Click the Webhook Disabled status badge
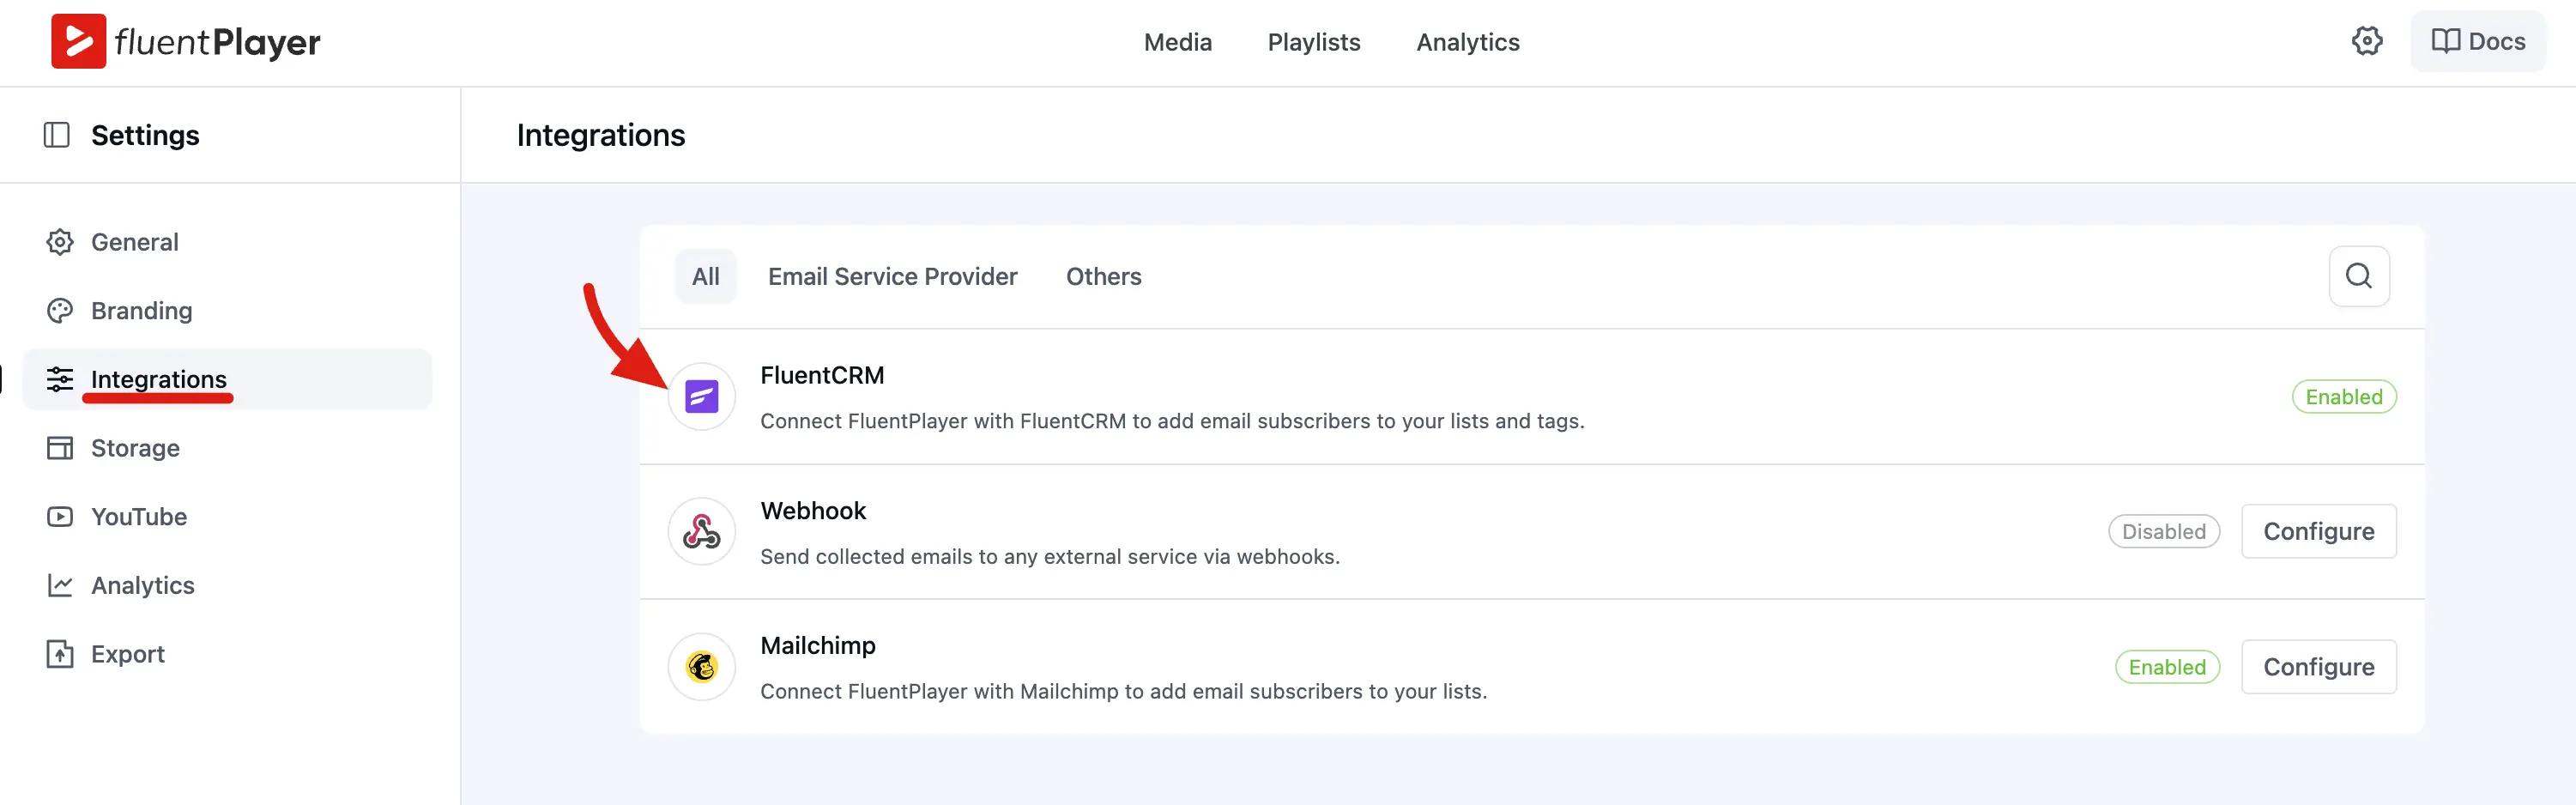This screenshot has width=2576, height=805. [2163, 532]
